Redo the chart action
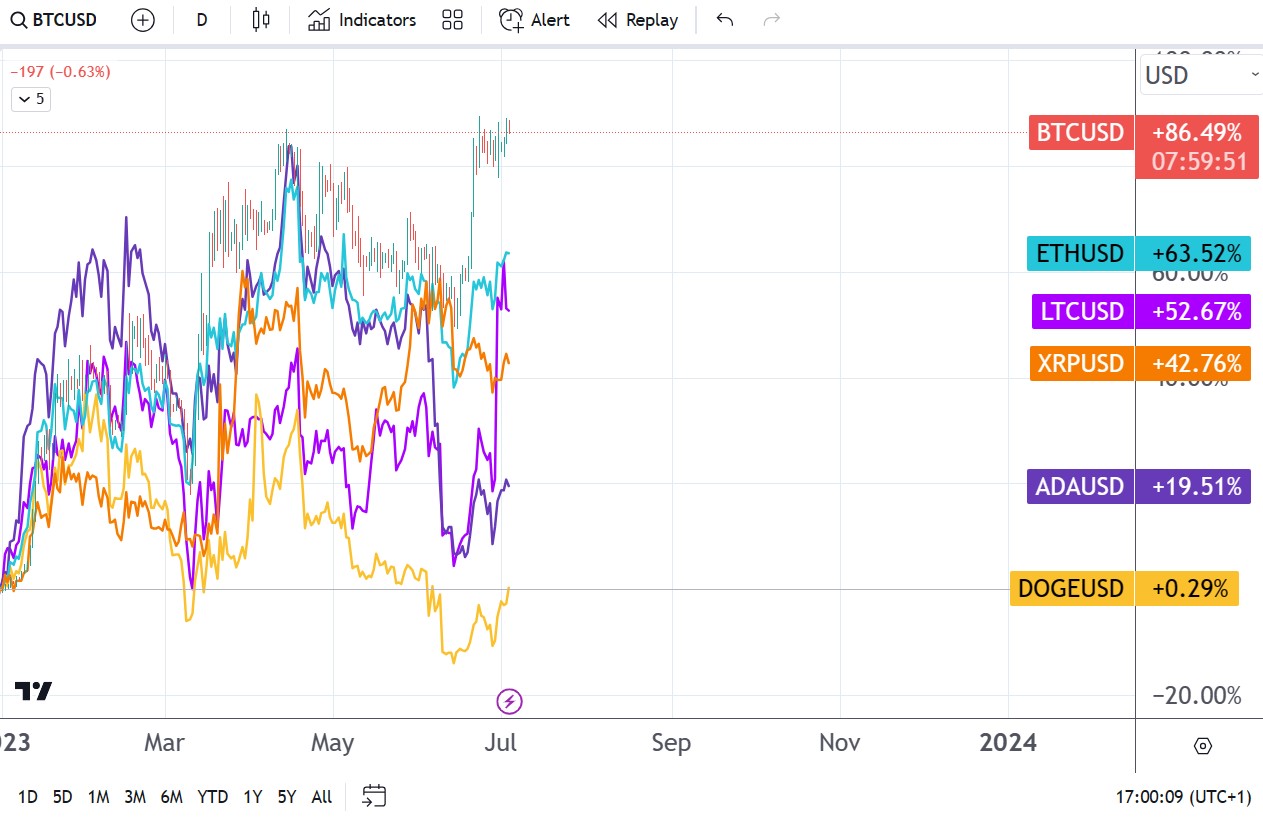The height and width of the screenshot is (817, 1263). point(772,20)
